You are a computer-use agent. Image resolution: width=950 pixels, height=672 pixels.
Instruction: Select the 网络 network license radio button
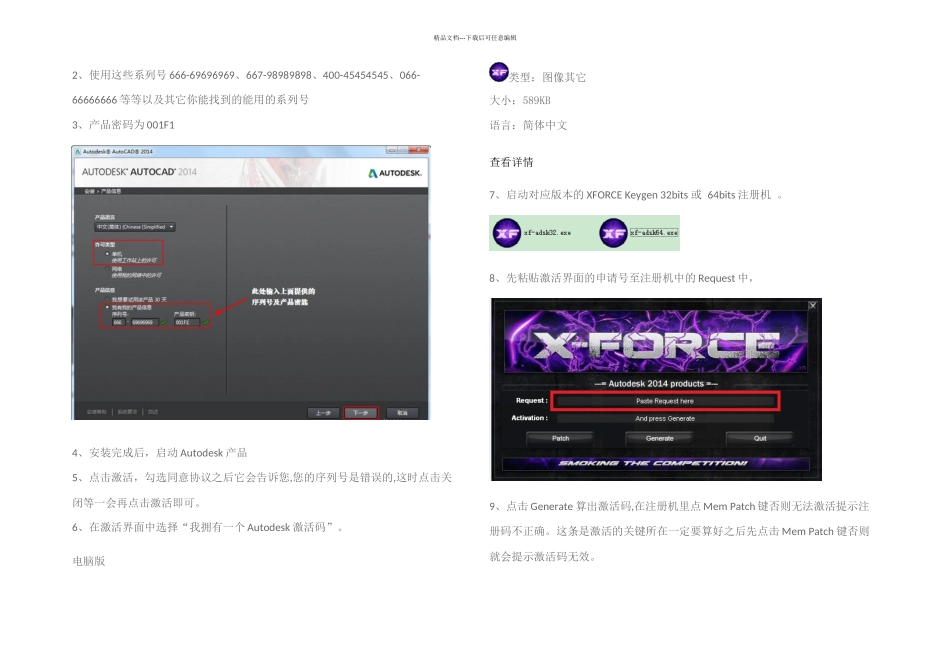108,268
